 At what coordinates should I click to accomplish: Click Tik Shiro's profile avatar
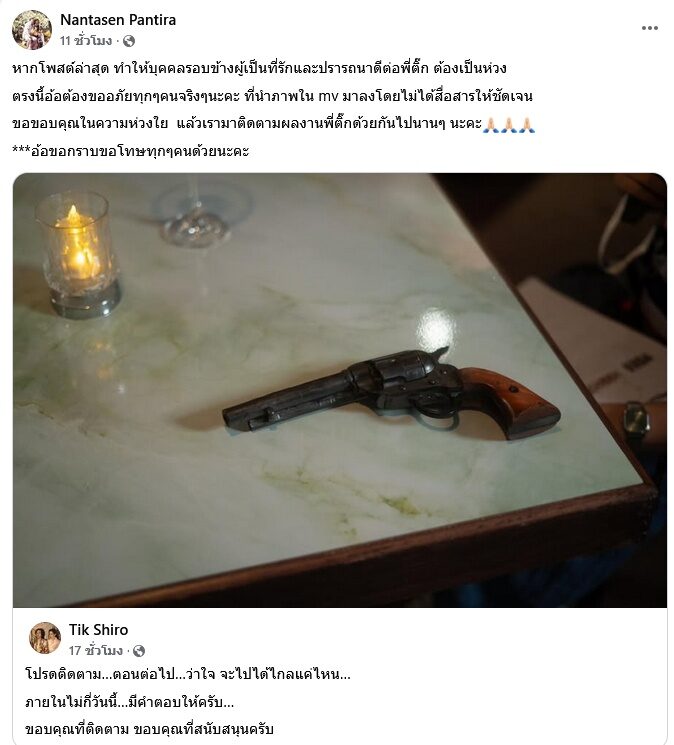45,638
